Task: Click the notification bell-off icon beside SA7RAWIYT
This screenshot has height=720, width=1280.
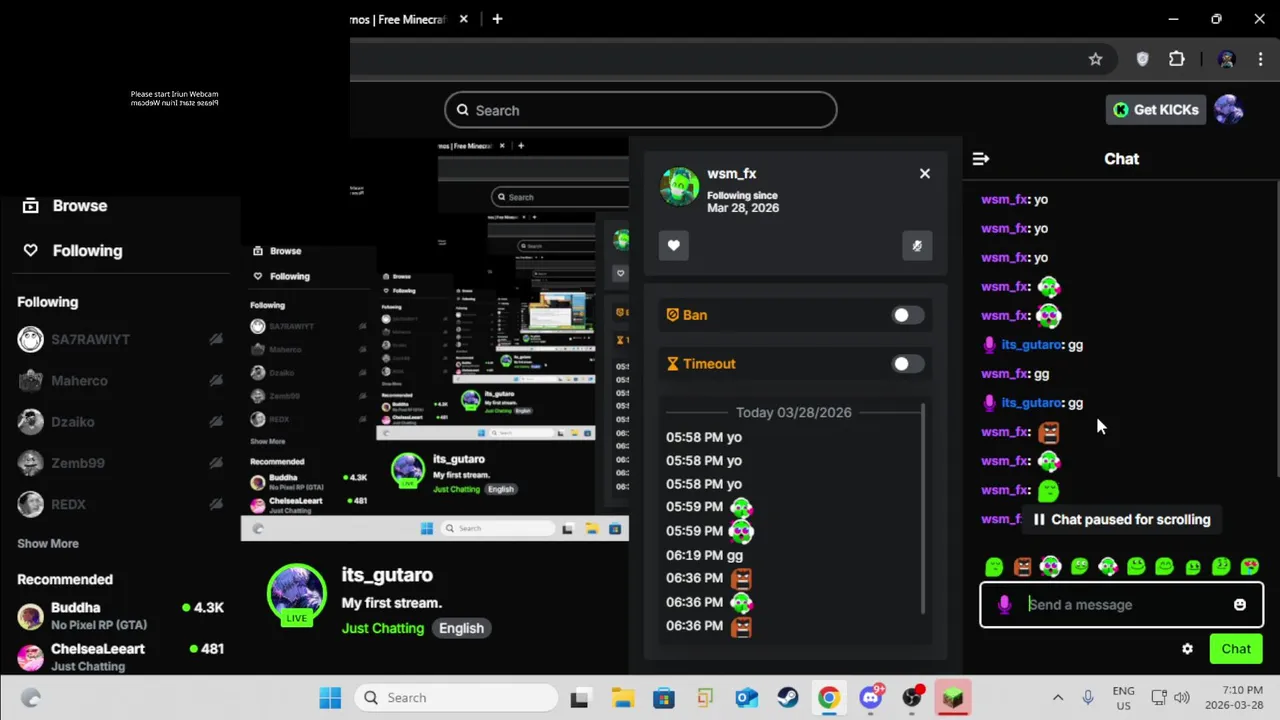Action: click(216, 339)
